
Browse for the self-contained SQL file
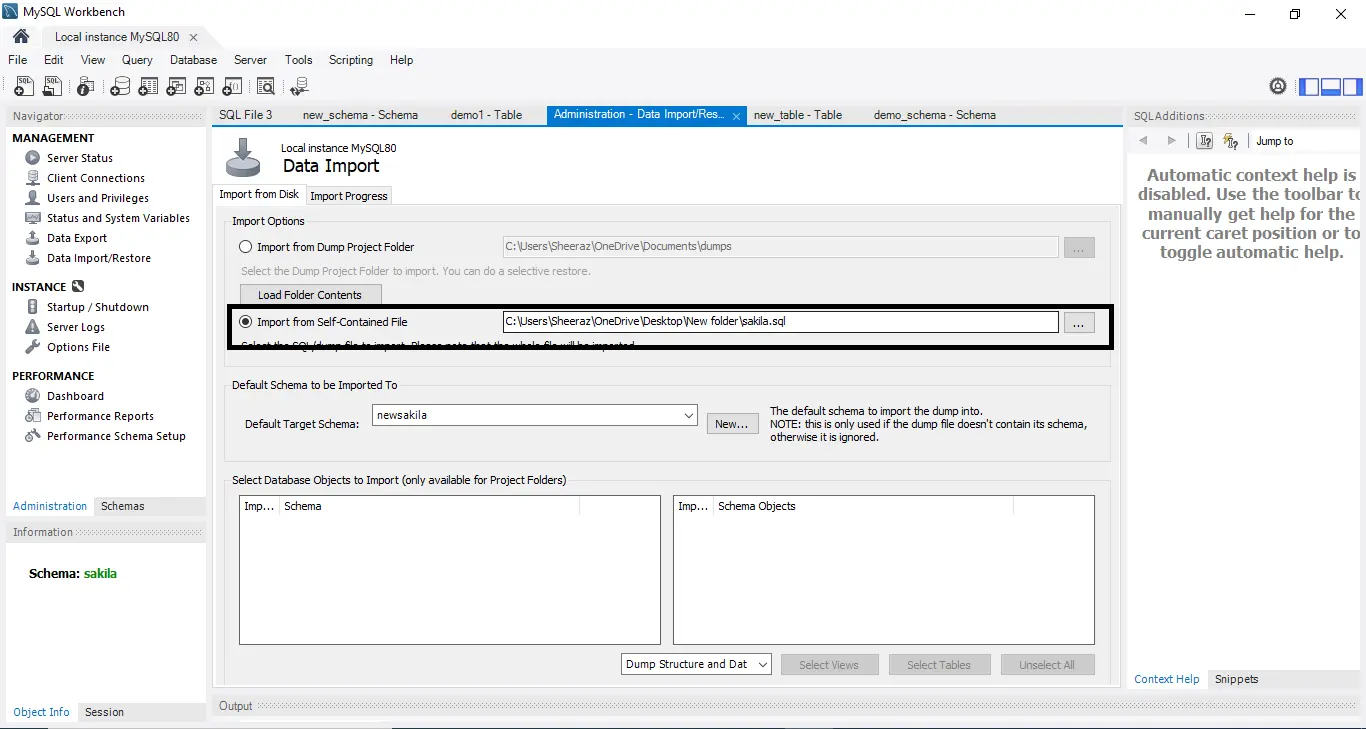coord(1079,322)
